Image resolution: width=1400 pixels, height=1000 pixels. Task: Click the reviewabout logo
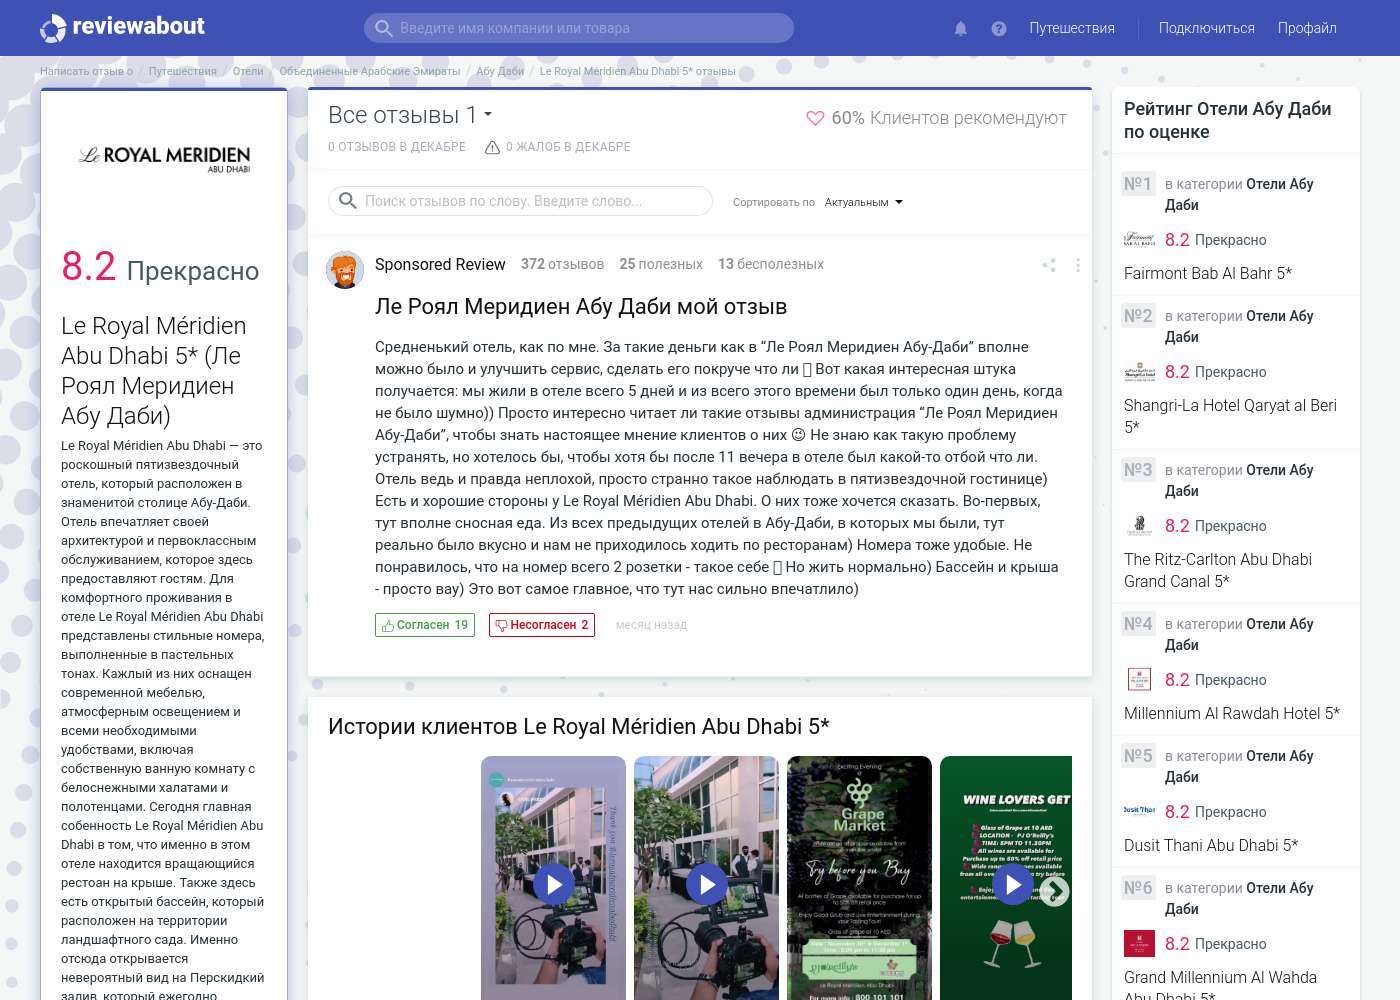point(122,27)
